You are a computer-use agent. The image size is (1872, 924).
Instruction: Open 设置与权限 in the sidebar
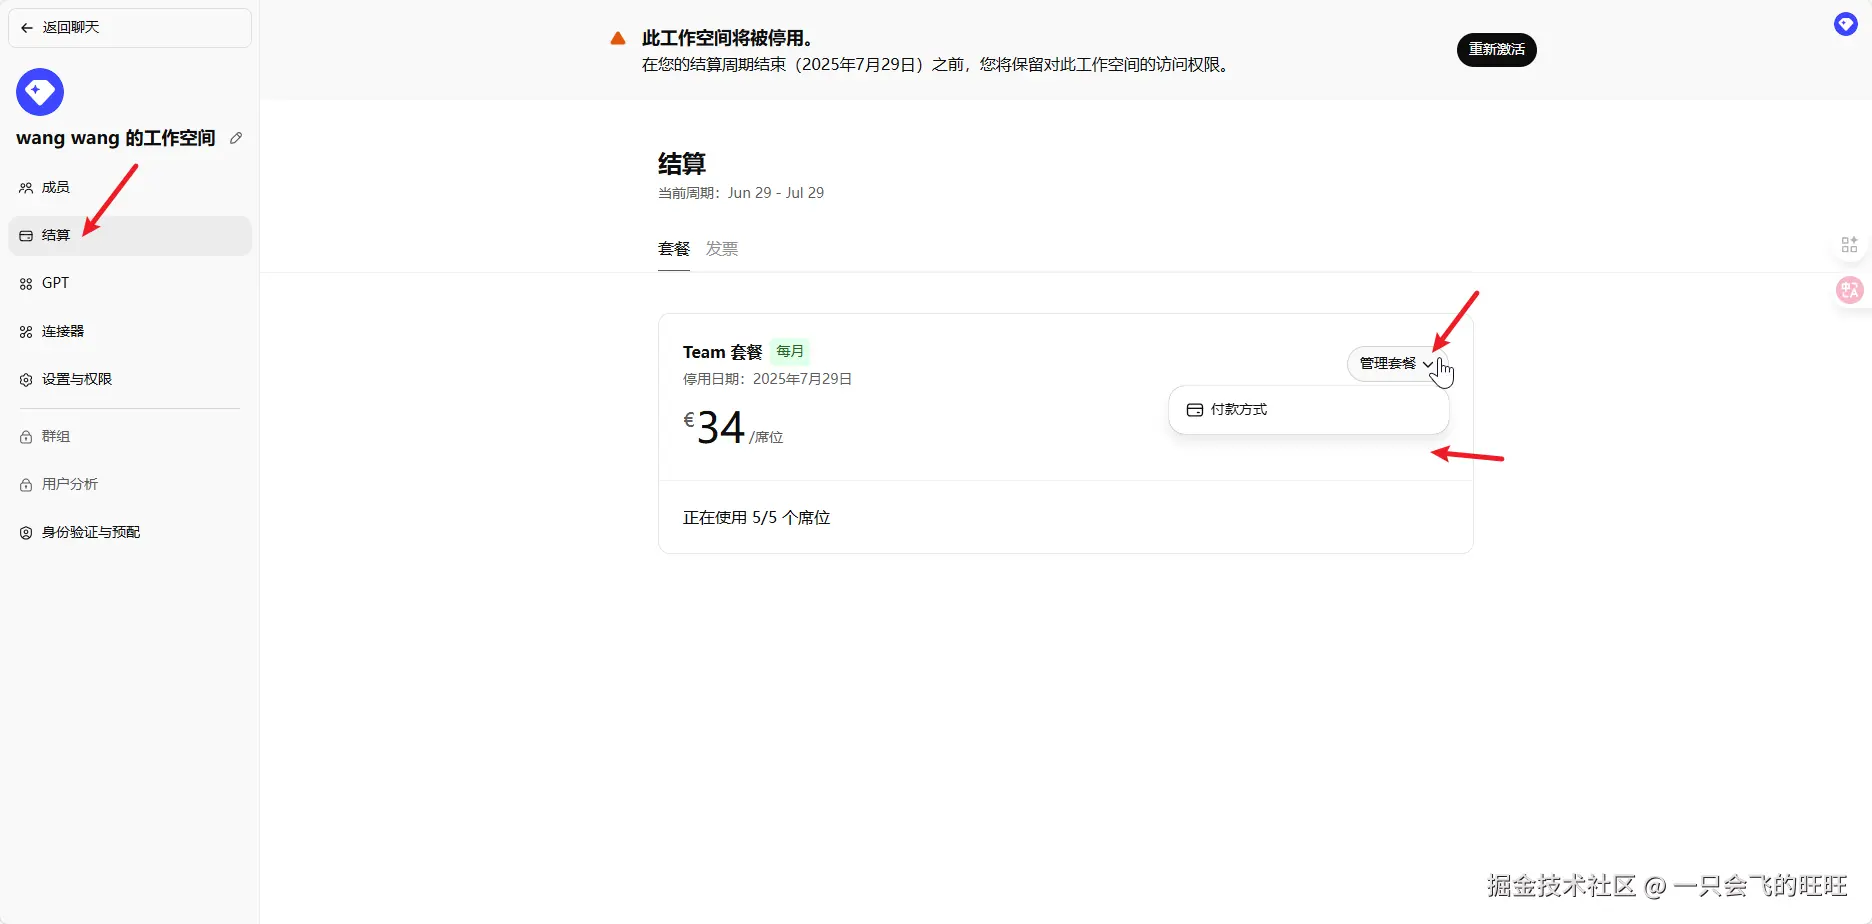pos(130,380)
